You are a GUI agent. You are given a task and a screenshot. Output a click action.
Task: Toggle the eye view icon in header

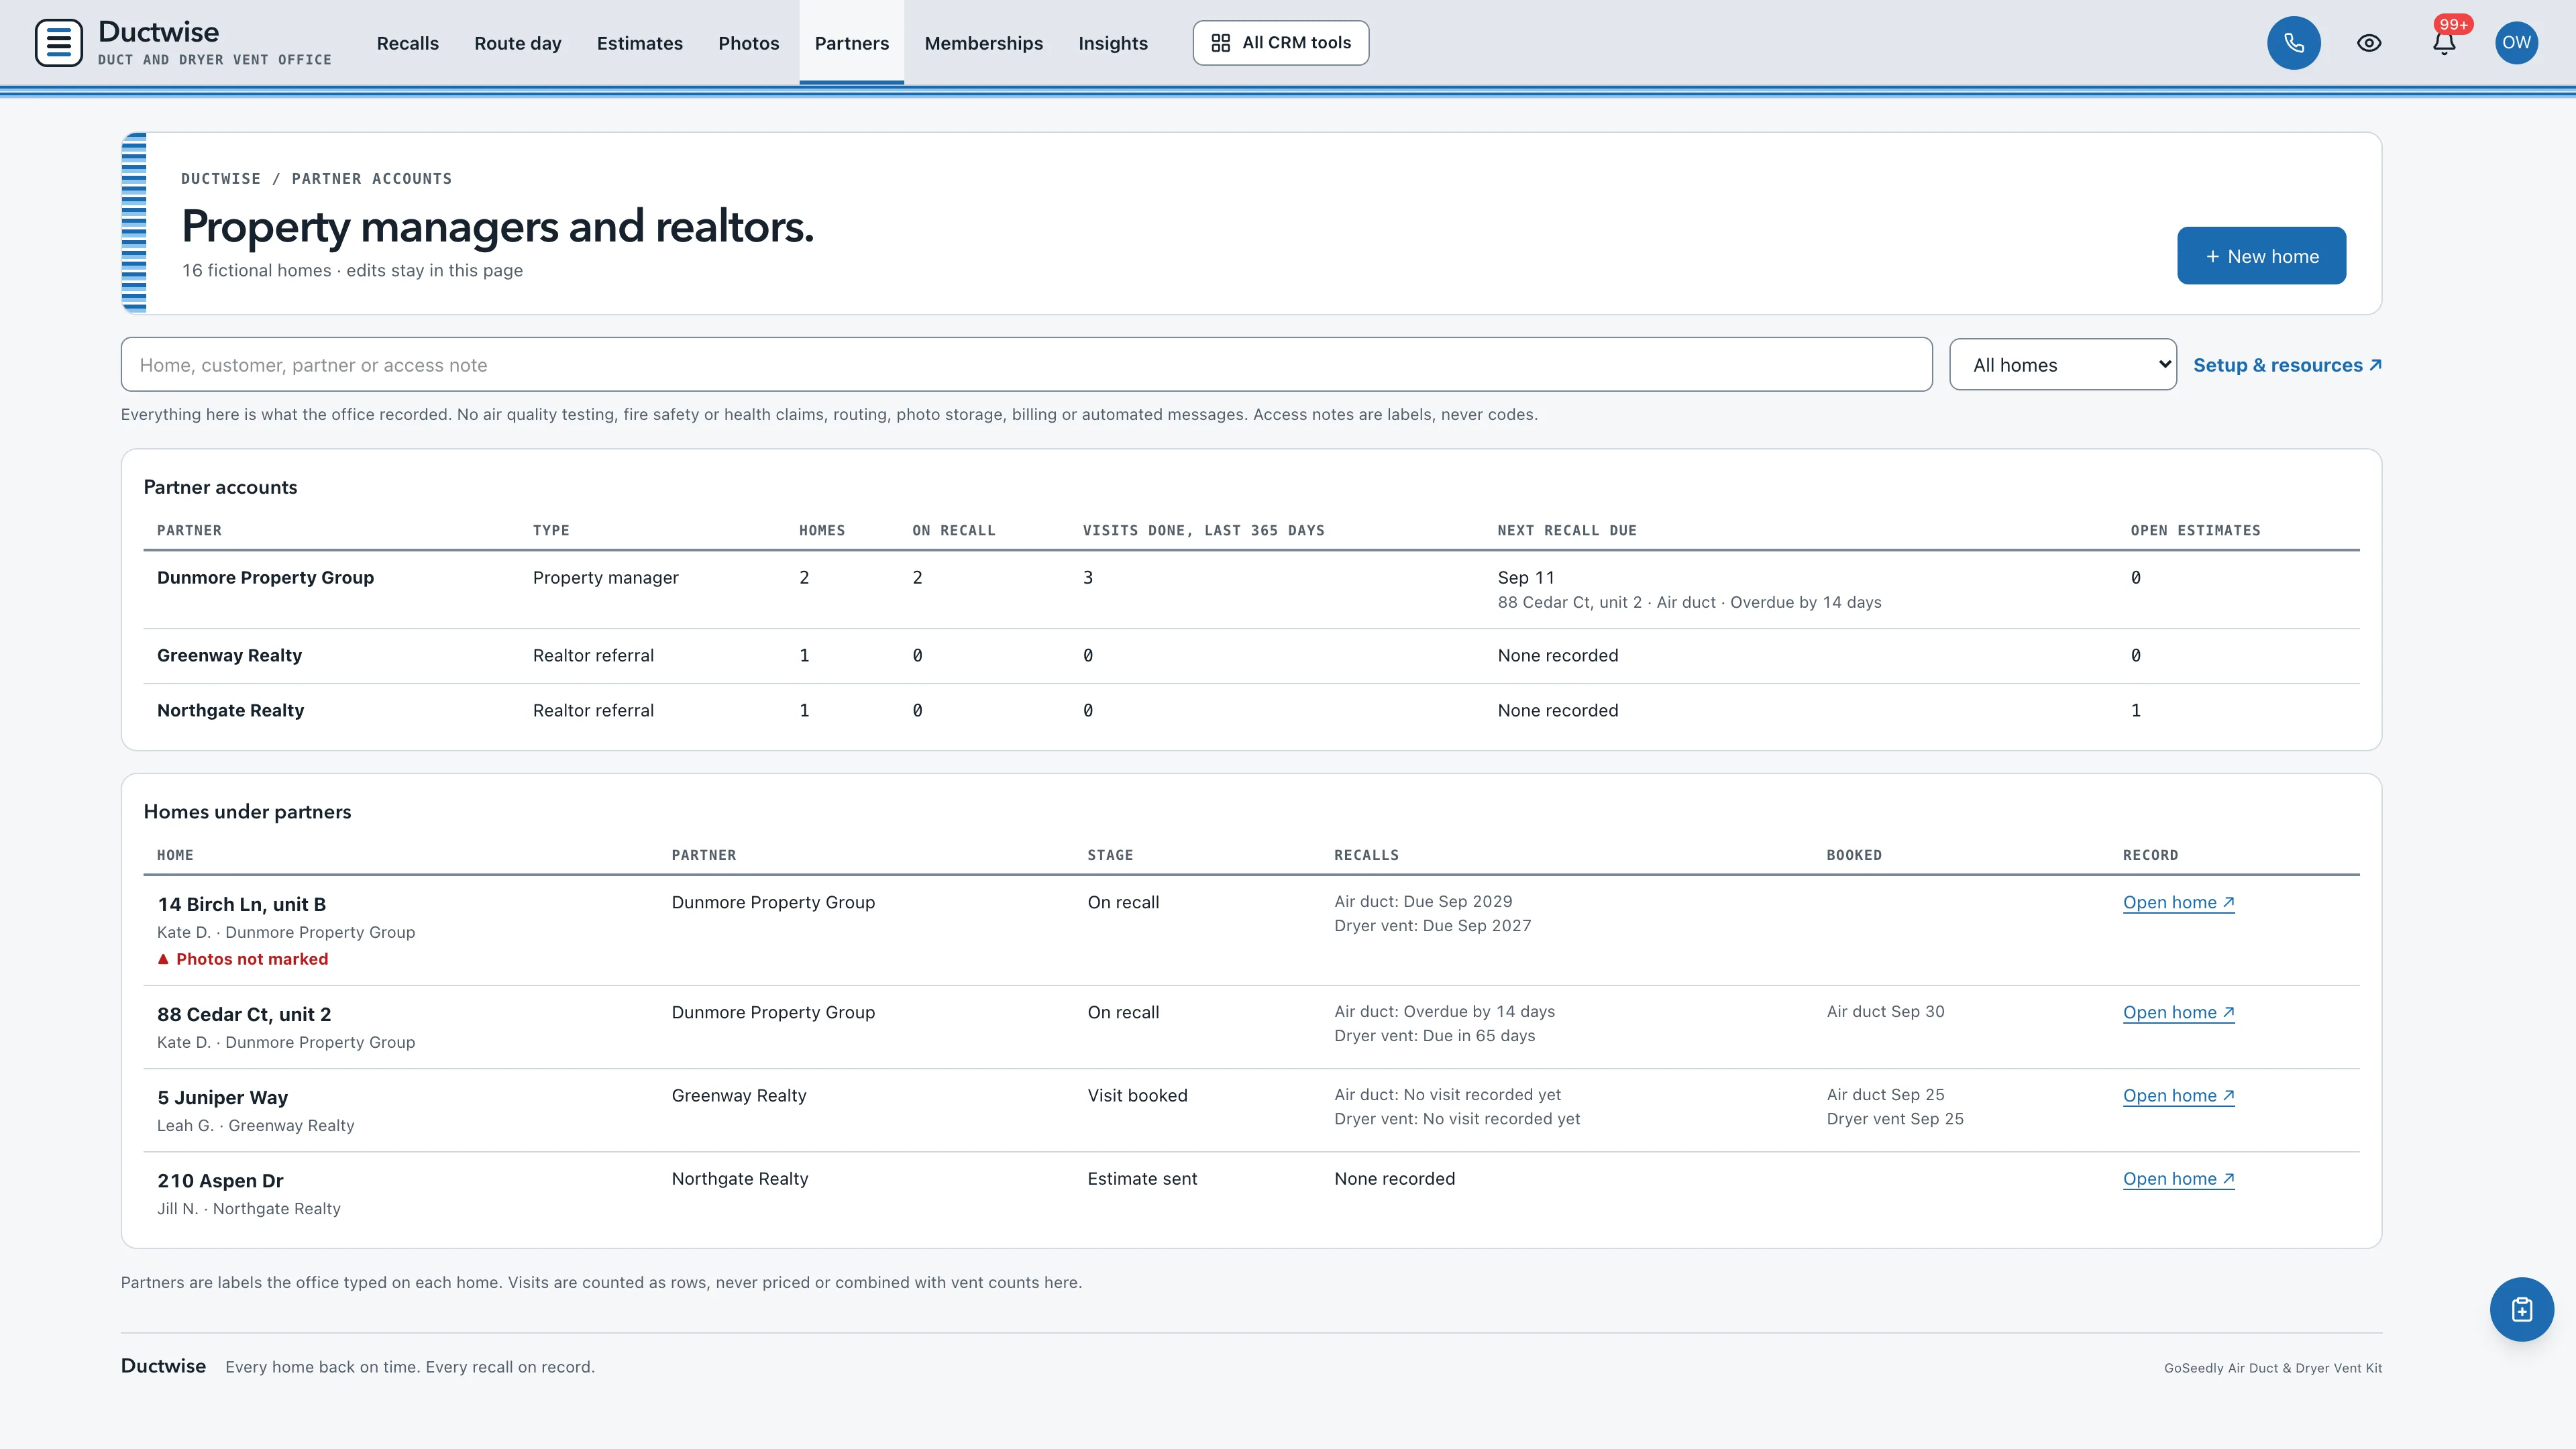(2369, 43)
